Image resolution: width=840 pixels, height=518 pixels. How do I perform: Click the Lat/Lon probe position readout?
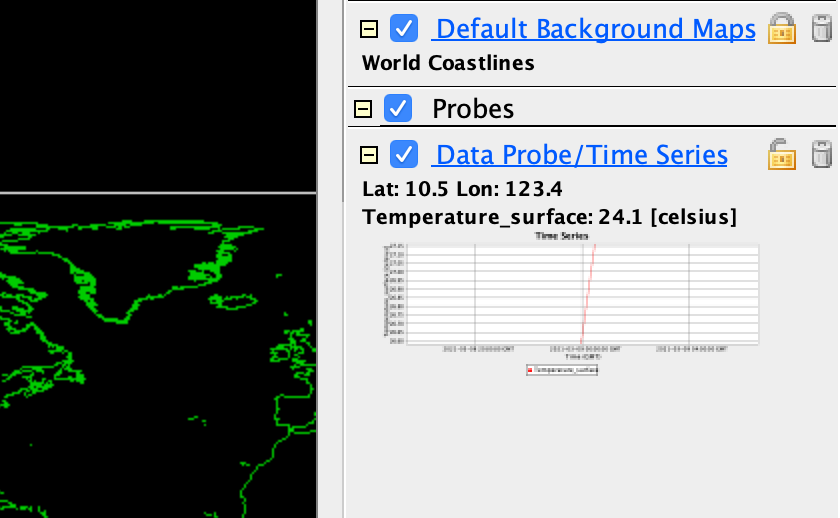click(x=467, y=189)
